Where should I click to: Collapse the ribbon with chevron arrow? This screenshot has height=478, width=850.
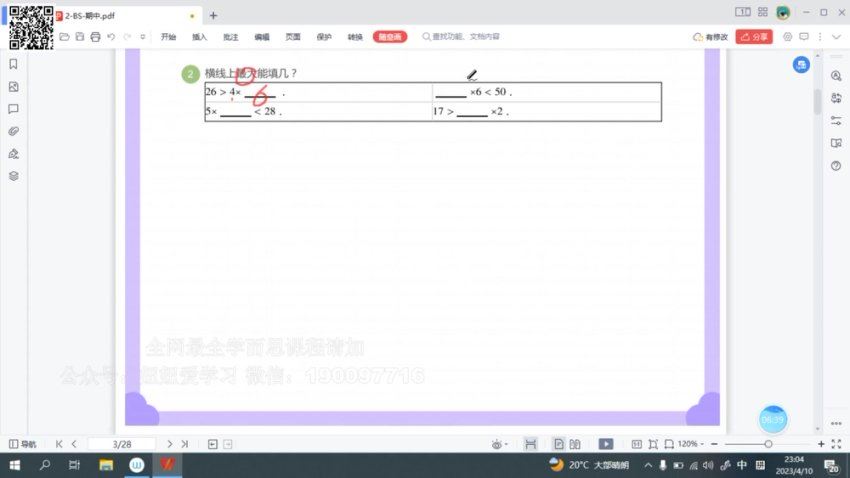tap(836, 37)
